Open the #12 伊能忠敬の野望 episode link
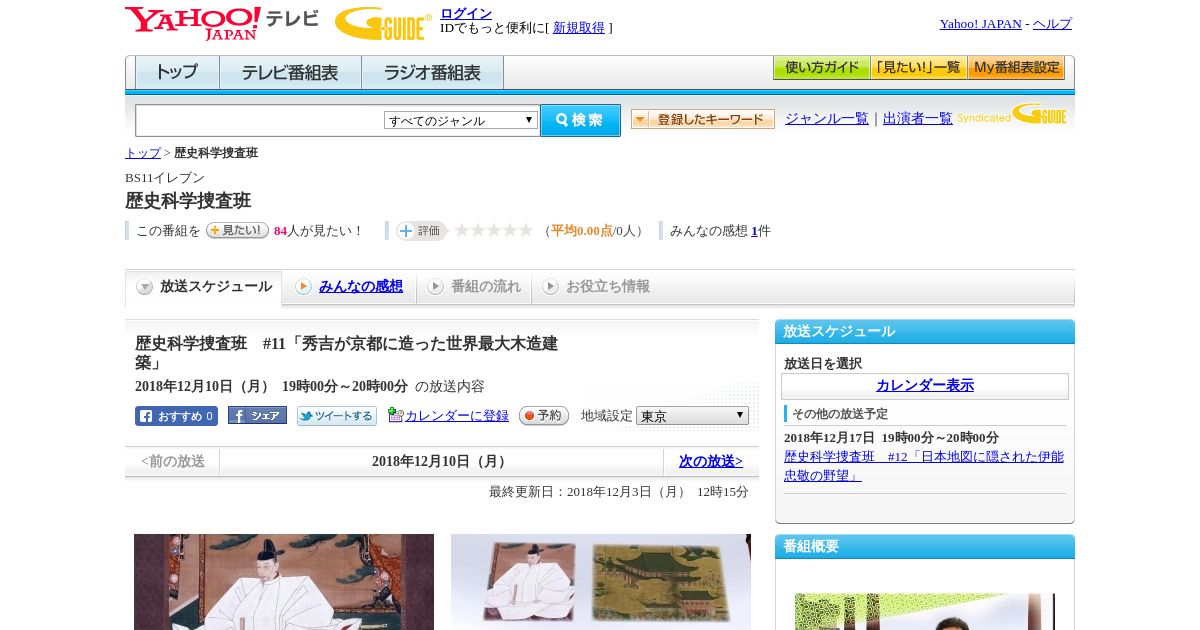 click(924, 466)
